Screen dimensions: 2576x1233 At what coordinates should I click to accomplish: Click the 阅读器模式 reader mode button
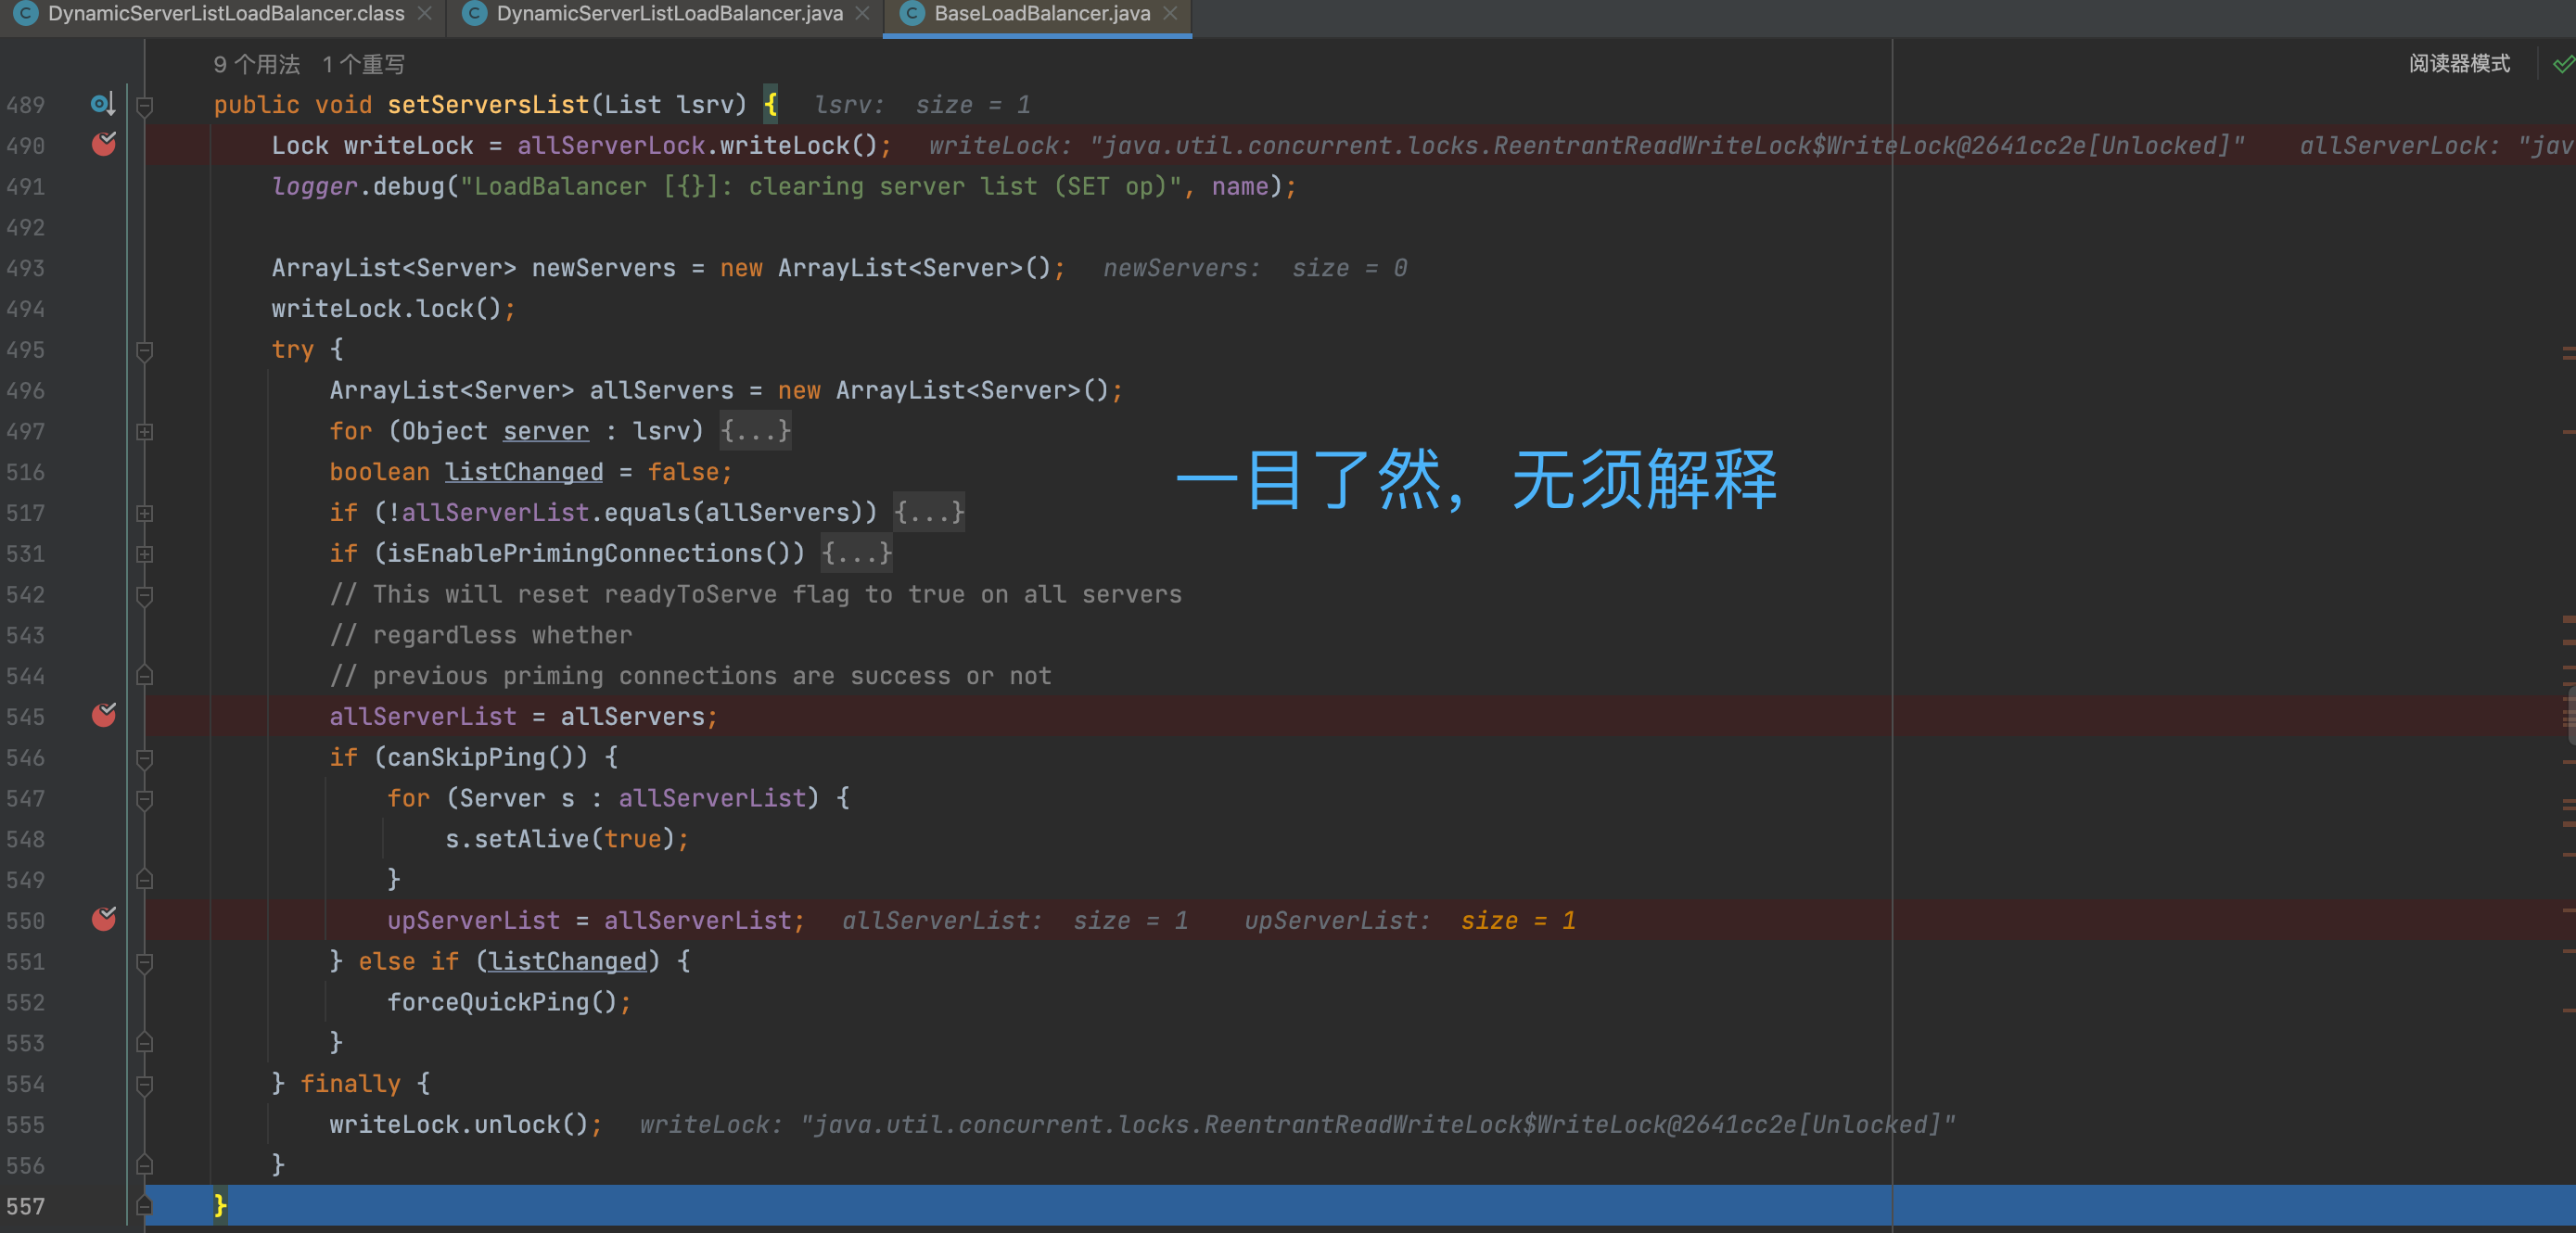tap(2458, 64)
